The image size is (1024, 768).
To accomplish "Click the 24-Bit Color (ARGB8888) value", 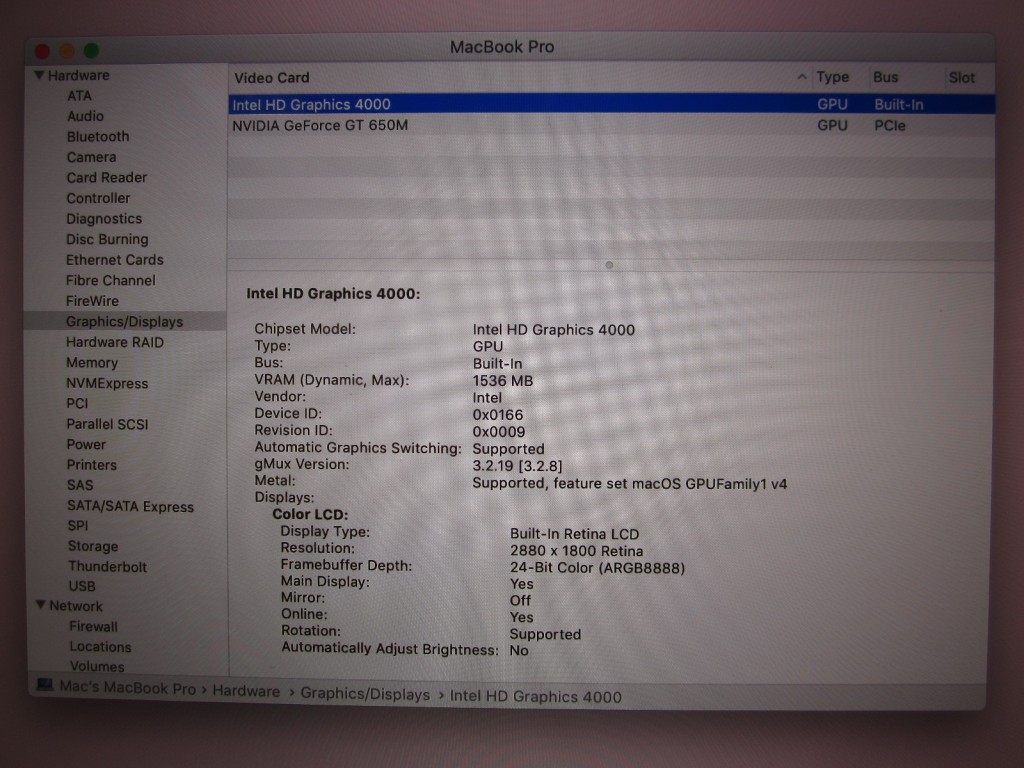I will (598, 568).
